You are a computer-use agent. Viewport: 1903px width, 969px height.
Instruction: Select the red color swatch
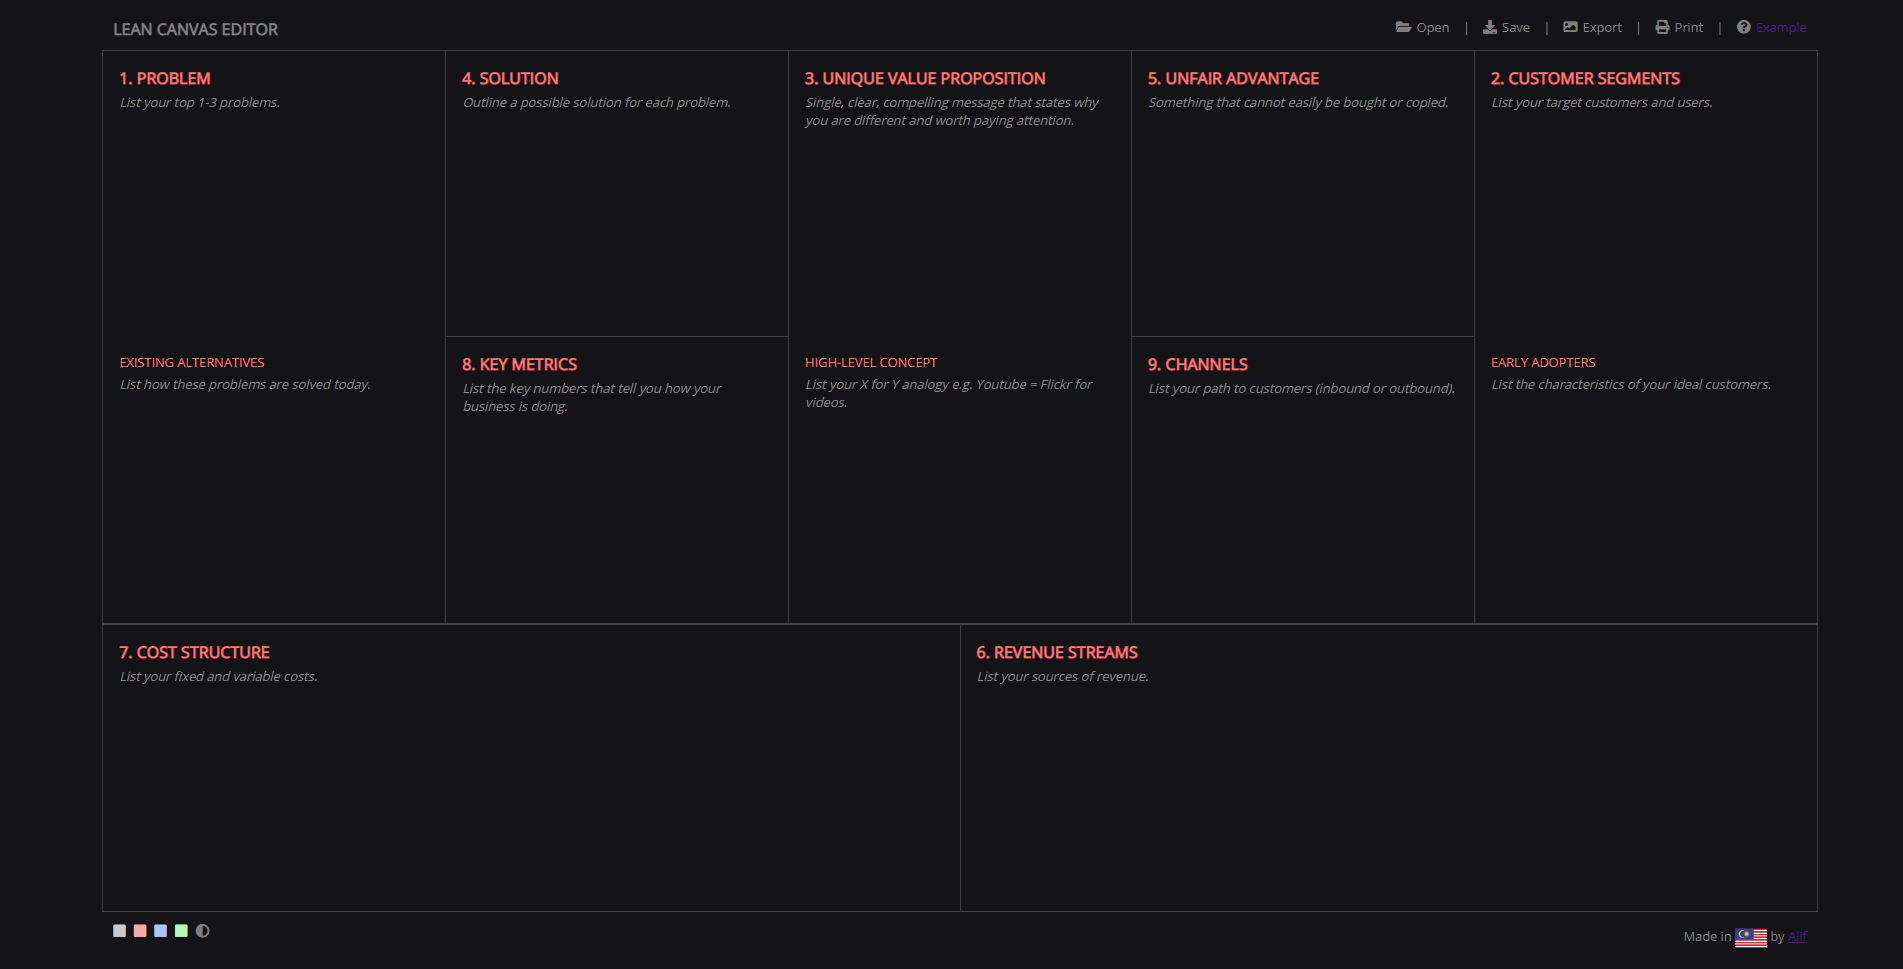coord(140,931)
